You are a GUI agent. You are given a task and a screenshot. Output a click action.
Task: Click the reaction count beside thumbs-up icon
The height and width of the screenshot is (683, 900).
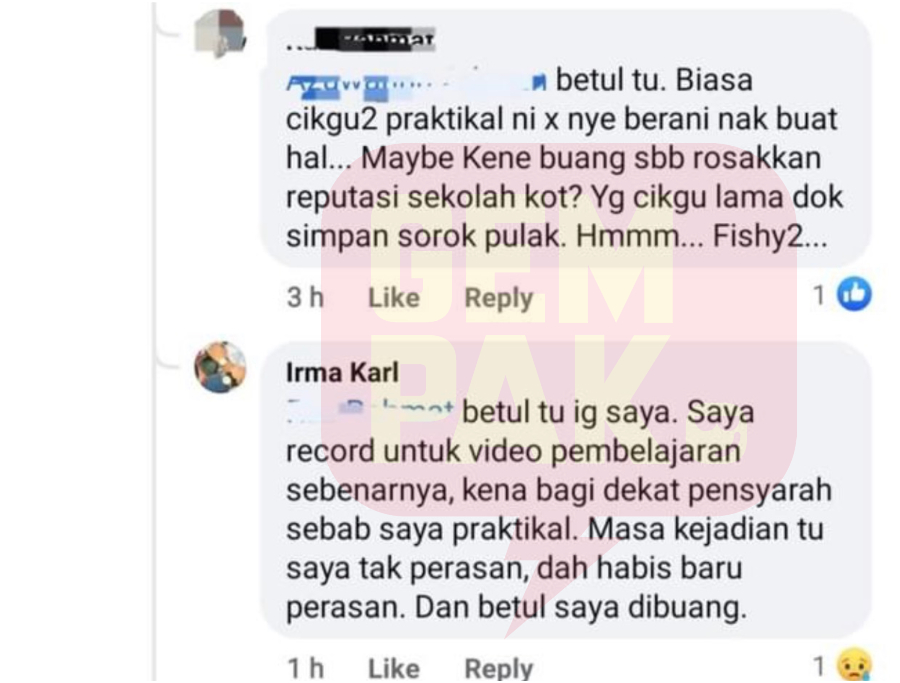click(x=819, y=296)
